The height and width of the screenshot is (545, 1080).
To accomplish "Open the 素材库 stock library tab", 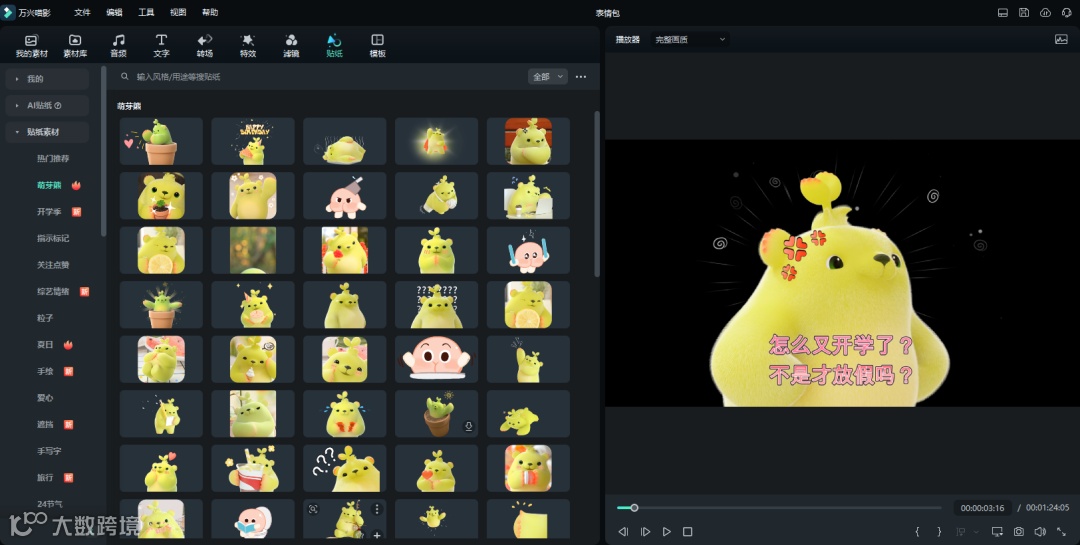I will pyautogui.click(x=75, y=45).
